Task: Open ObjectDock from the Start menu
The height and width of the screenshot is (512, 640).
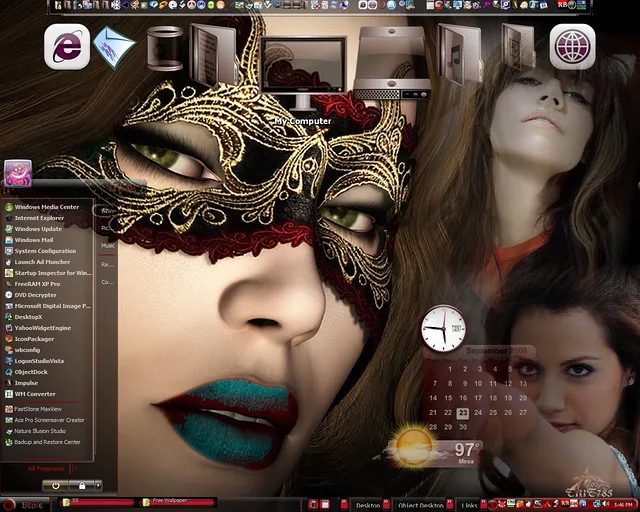Action: click(31, 371)
